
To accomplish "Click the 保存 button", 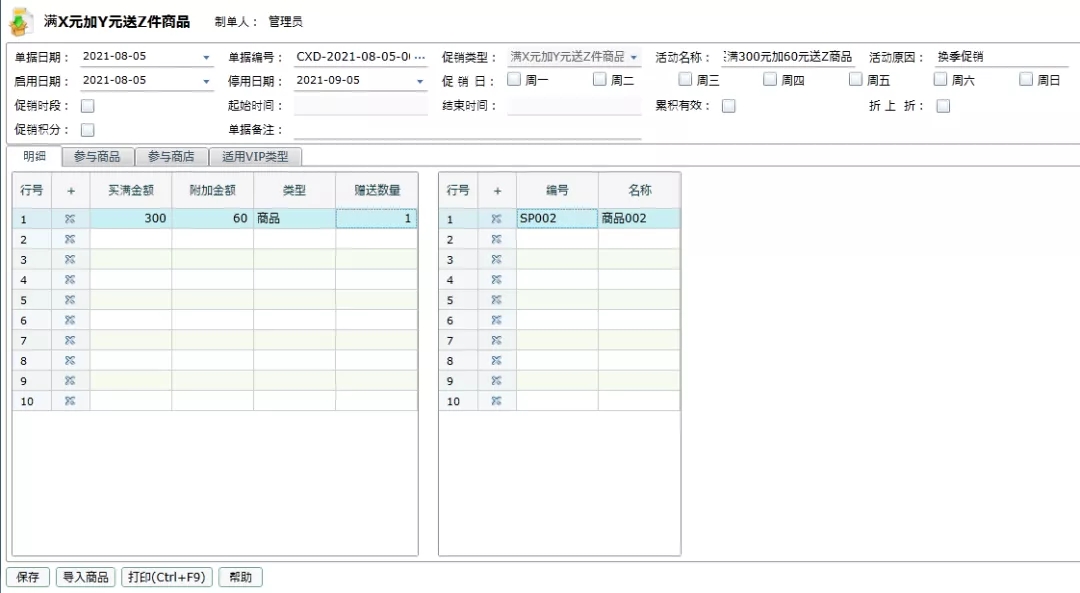I will (x=28, y=577).
